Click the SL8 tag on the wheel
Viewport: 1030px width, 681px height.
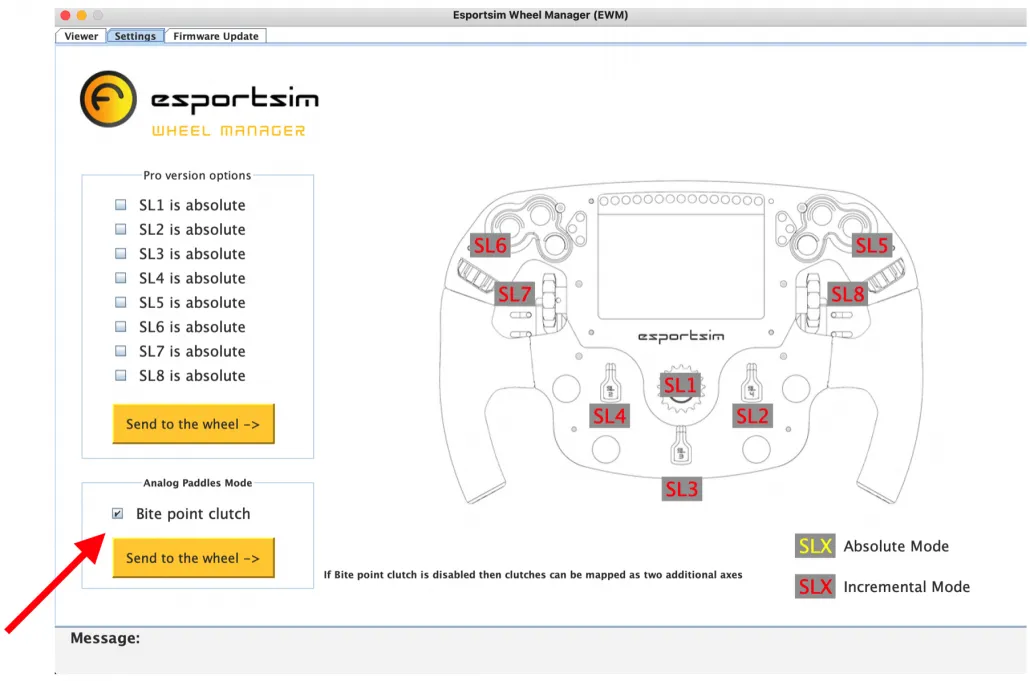(847, 294)
